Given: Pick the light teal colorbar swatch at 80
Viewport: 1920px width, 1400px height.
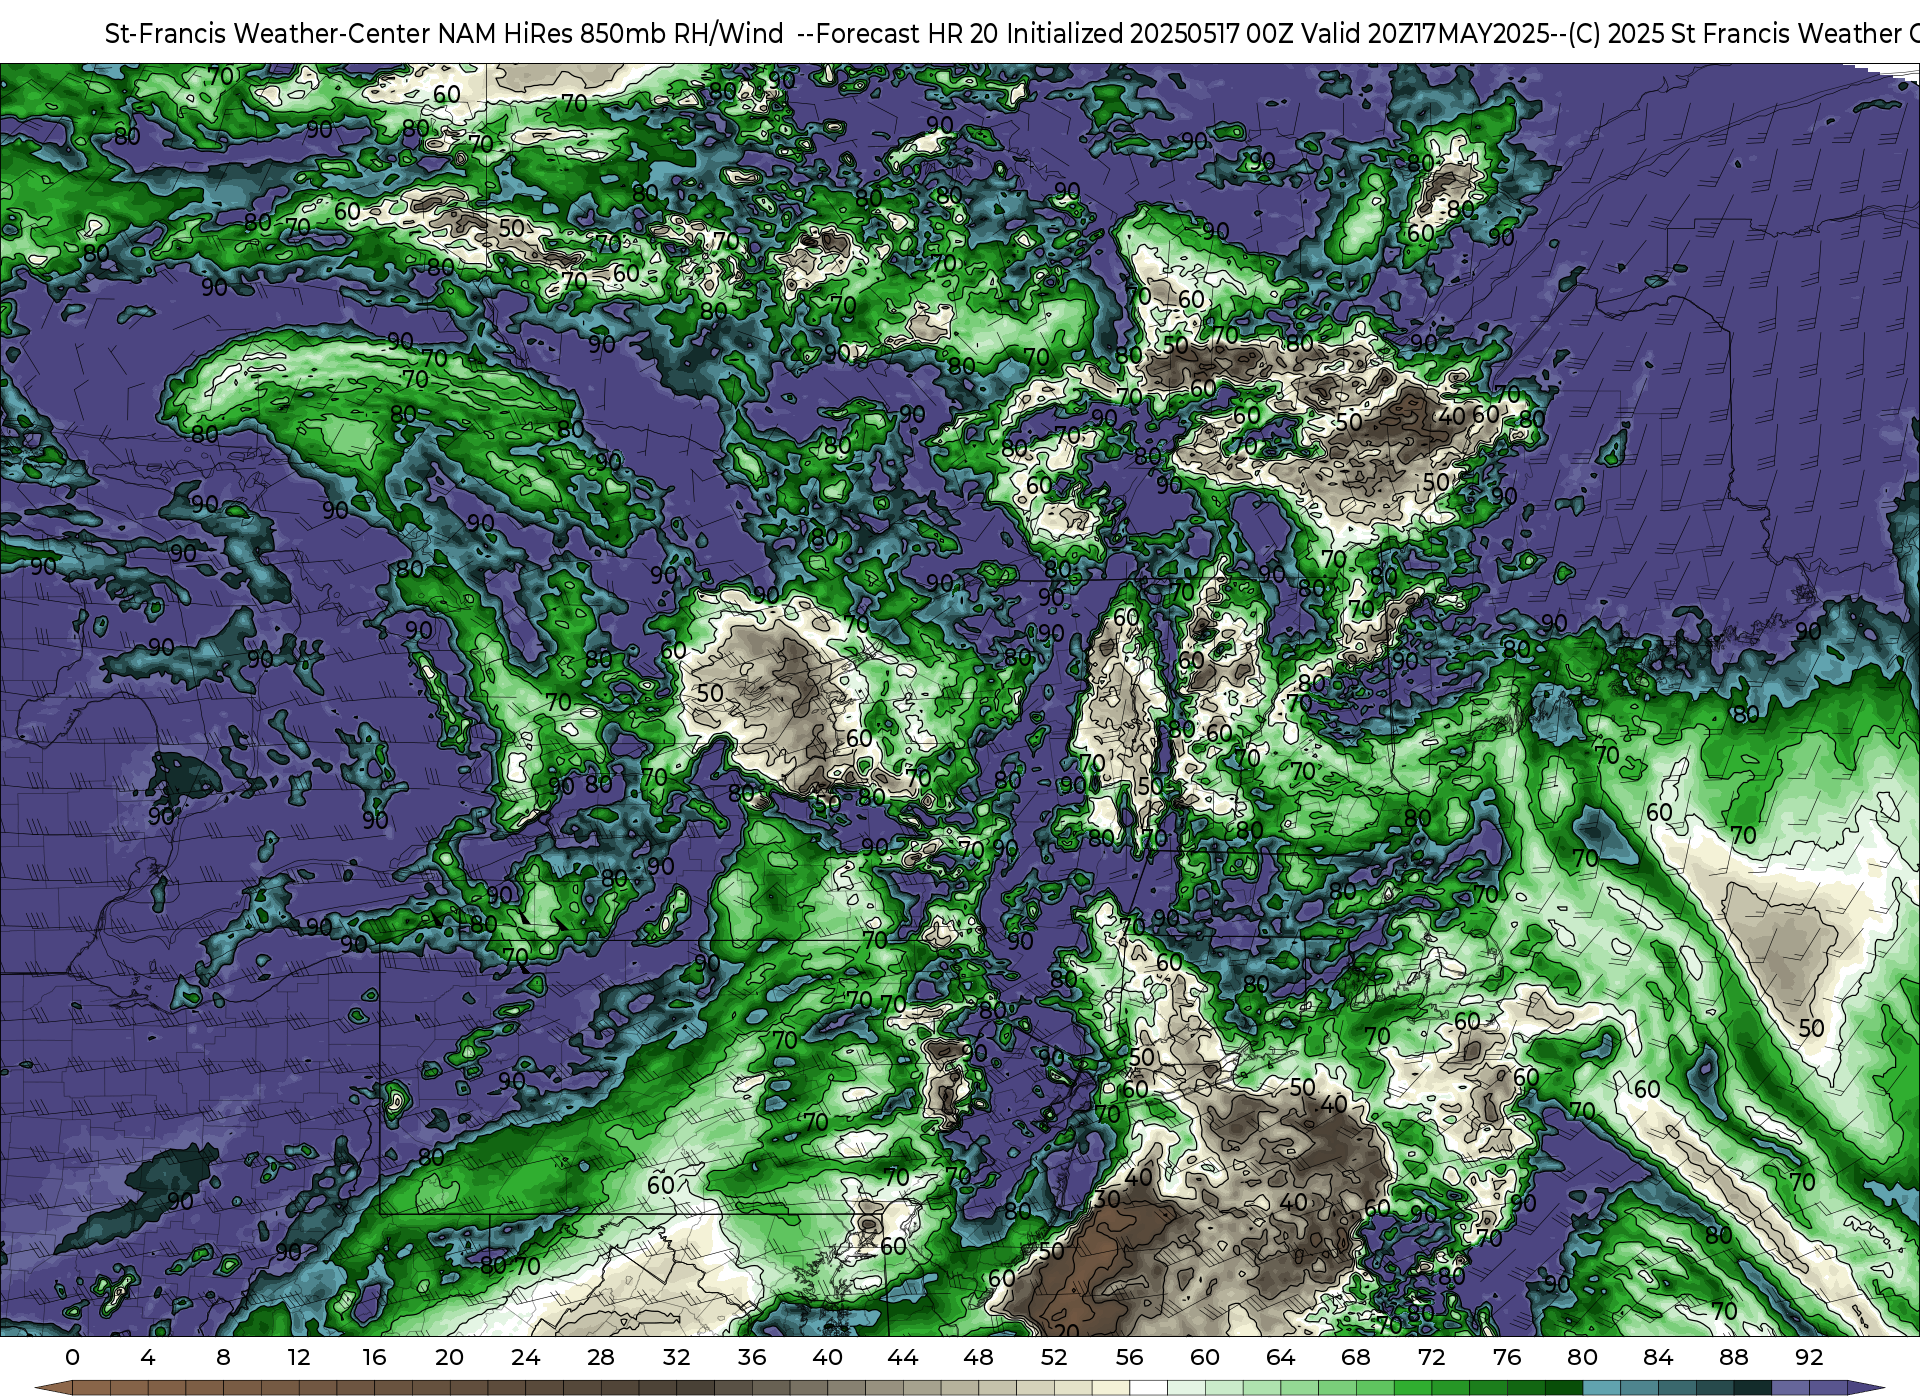Looking at the screenshot, I should pyautogui.click(x=1601, y=1389).
